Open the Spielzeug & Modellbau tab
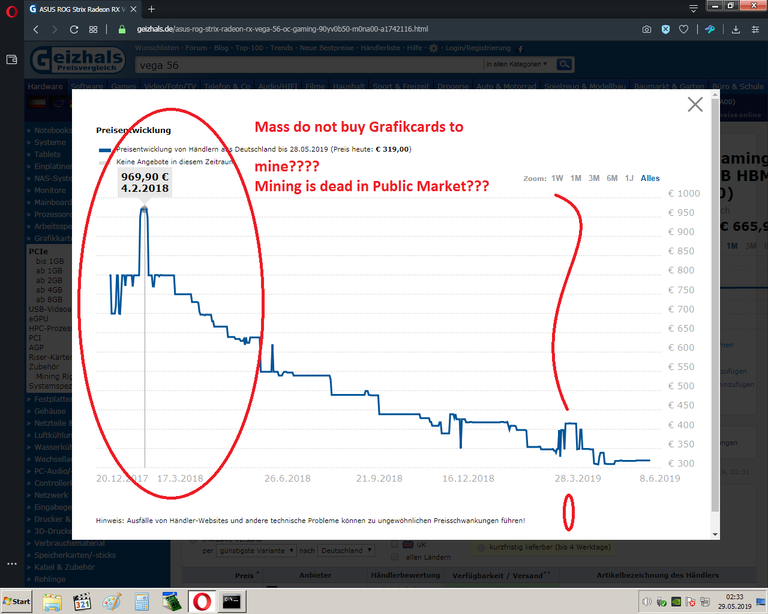Viewport: 768px width, 614px height. pos(585,86)
